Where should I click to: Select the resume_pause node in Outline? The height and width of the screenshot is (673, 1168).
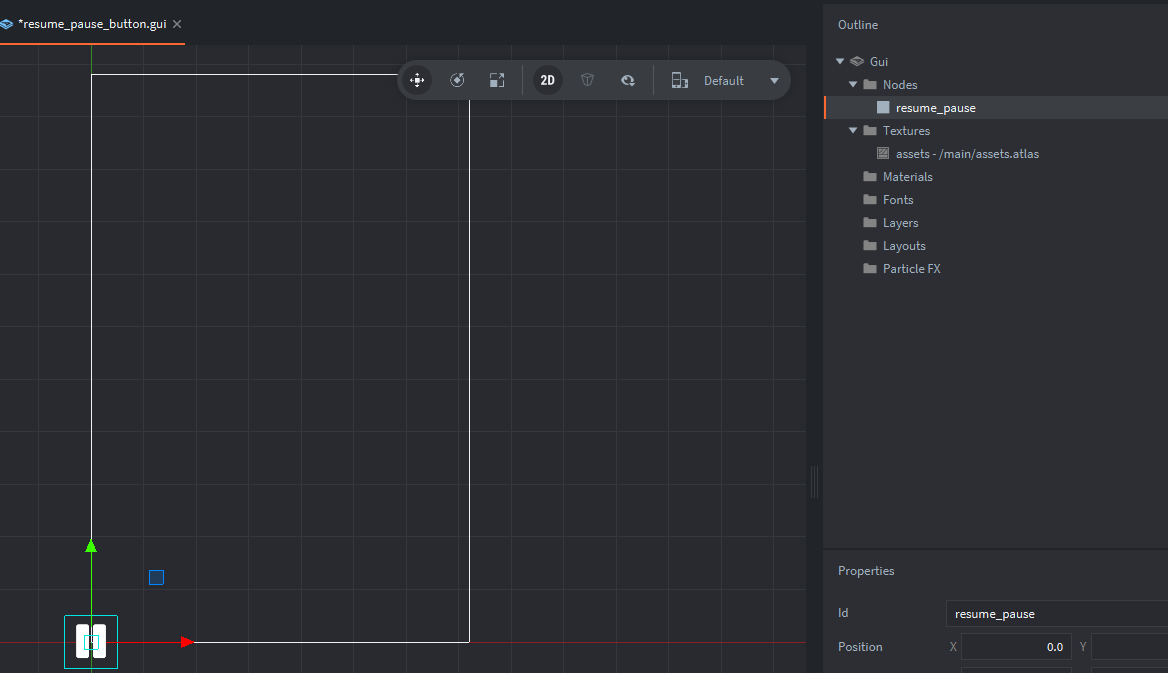pos(935,108)
